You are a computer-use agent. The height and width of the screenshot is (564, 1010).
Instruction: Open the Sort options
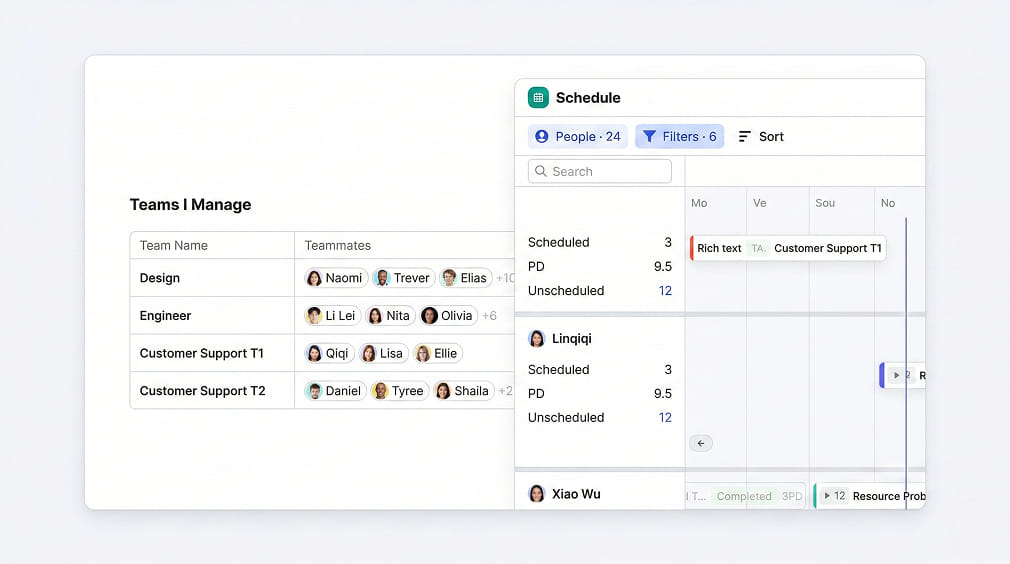point(761,137)
